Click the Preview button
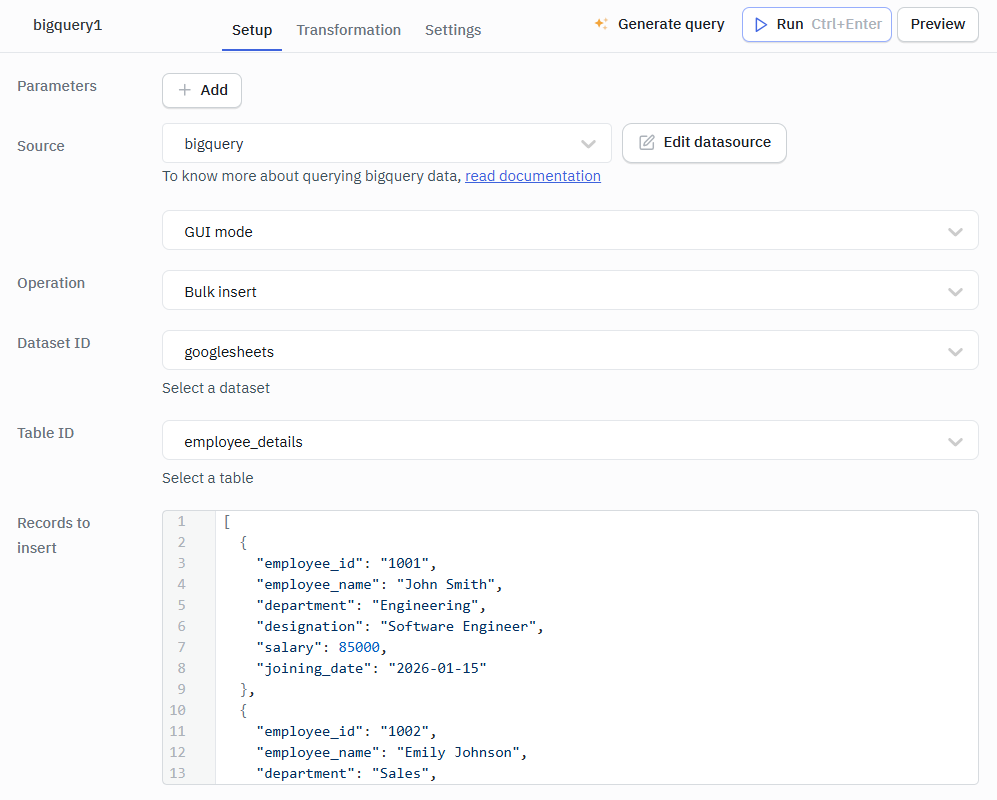The height and width of the screenshot is (800, 997). pyautogui.click(x=937, y=24)
